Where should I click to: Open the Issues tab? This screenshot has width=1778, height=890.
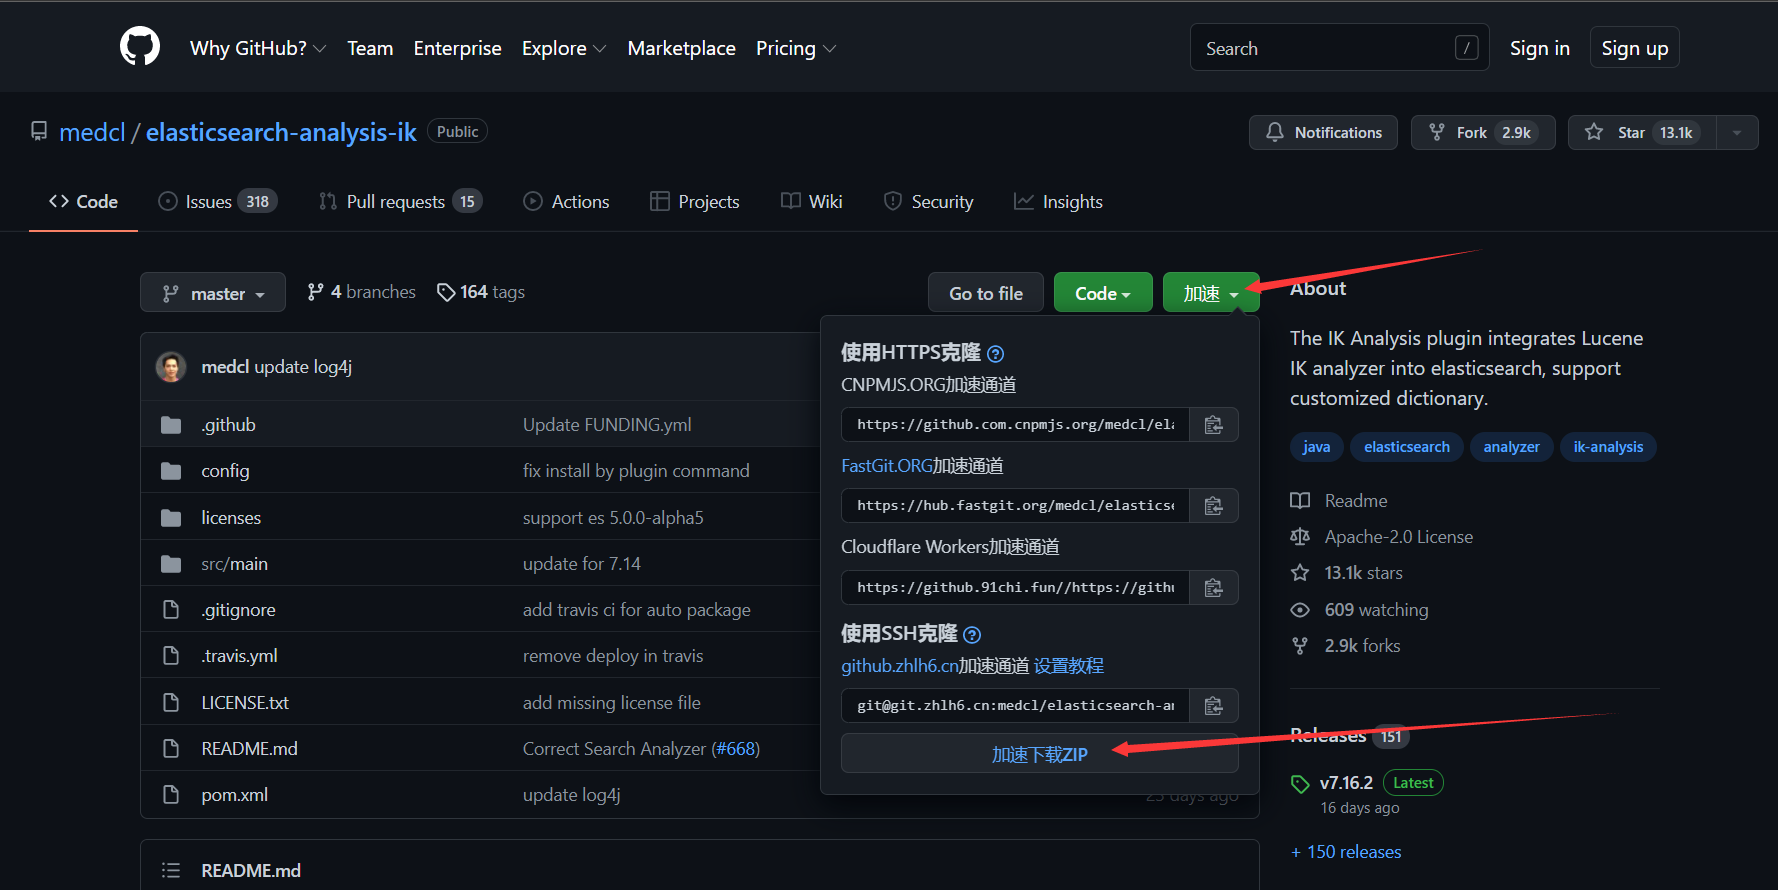[x=218, y=202]
